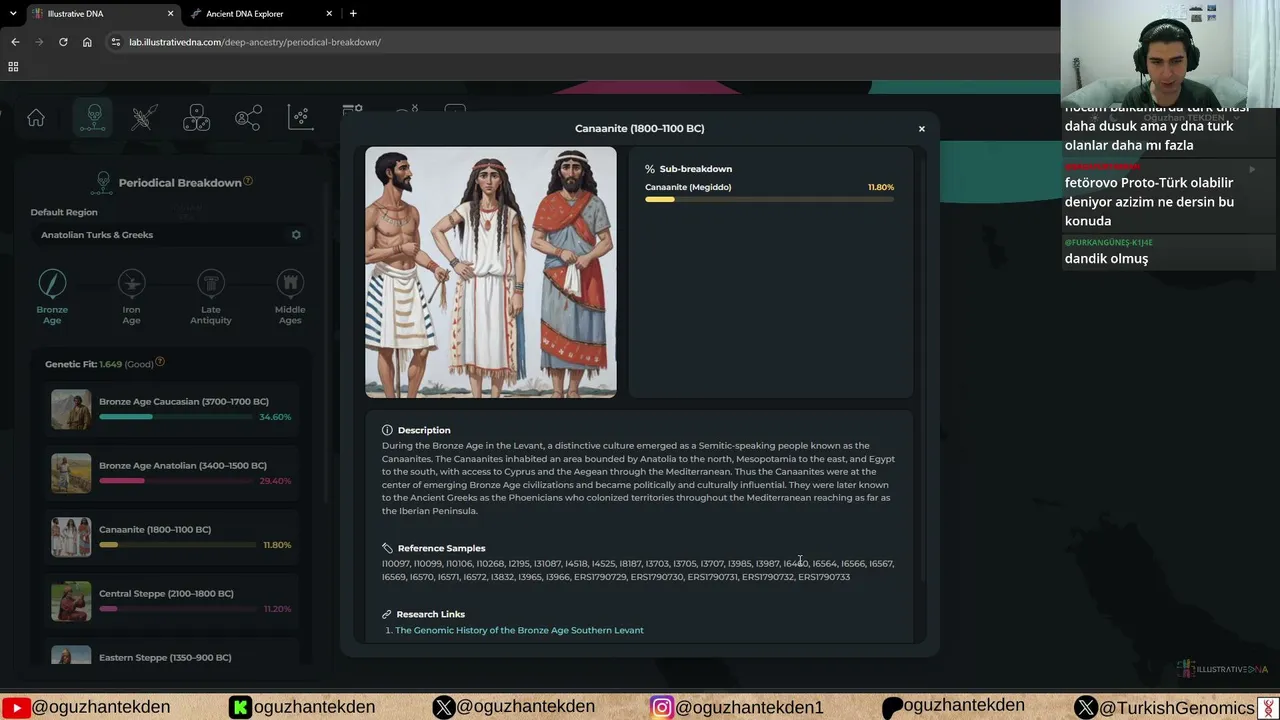The image size is (1280, 720).
Task: Open the home icon in app toolbar
Action: 36,118
